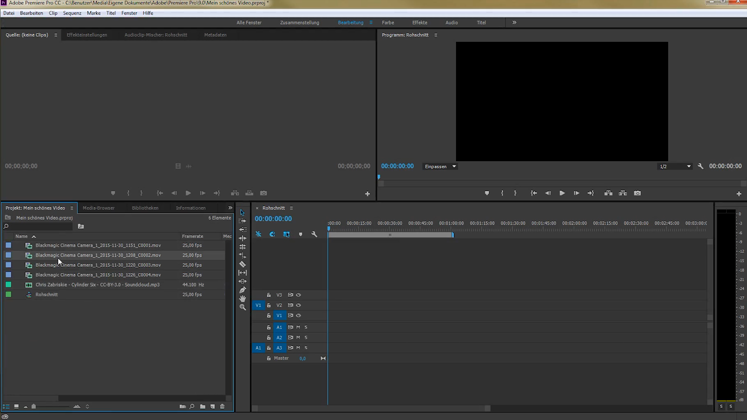Screen dimensions: 747x420
Task: Open 1/2 playback resolution dropdown
Action: tap(675, 167)
